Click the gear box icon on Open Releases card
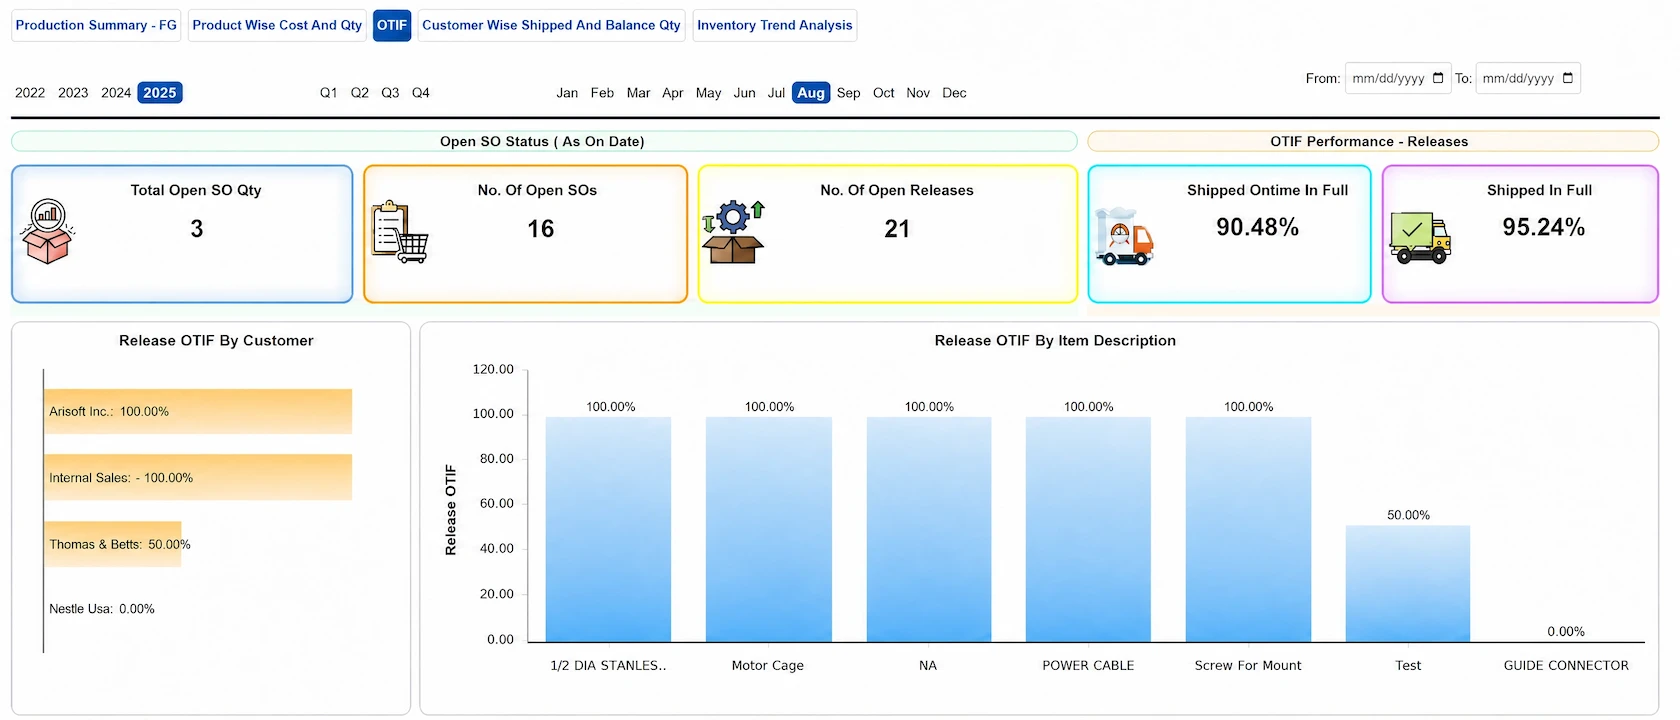The image size is (1680, 720). (733, 232)
